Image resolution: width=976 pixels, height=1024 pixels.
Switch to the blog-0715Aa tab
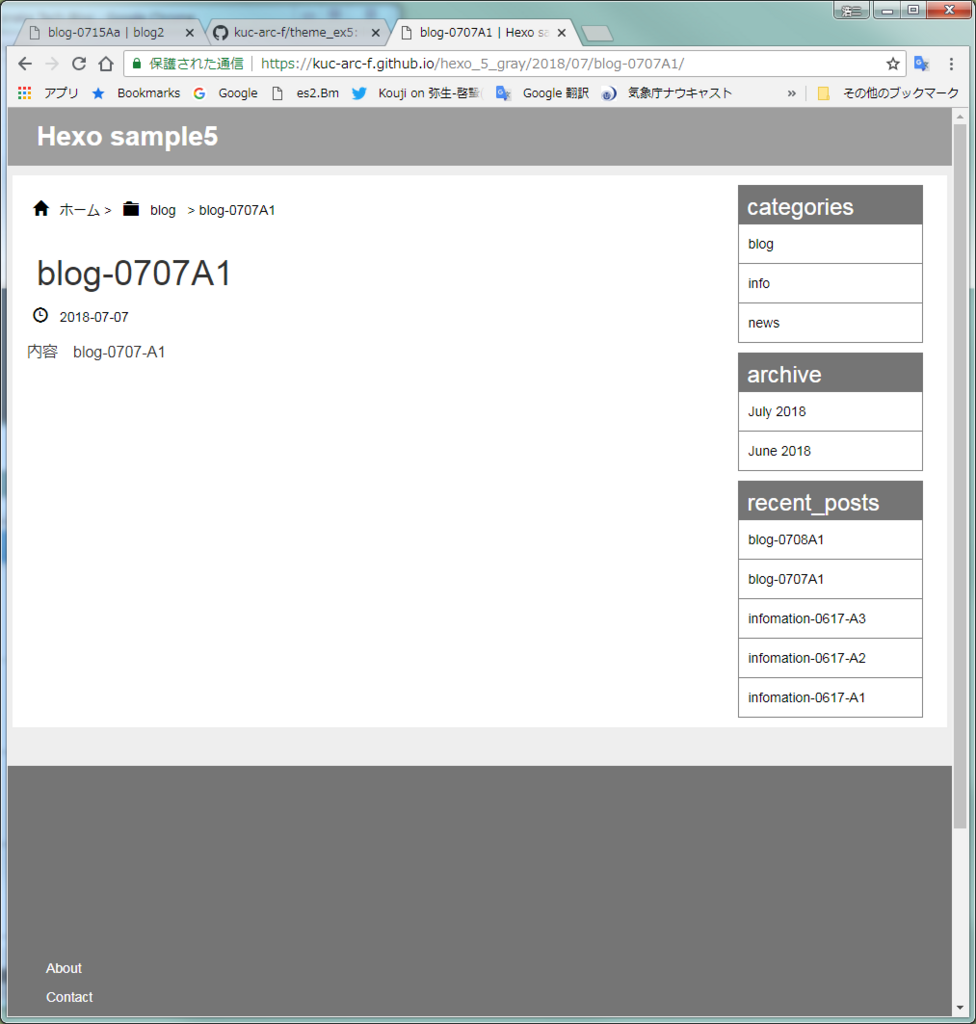pos(106,32)
